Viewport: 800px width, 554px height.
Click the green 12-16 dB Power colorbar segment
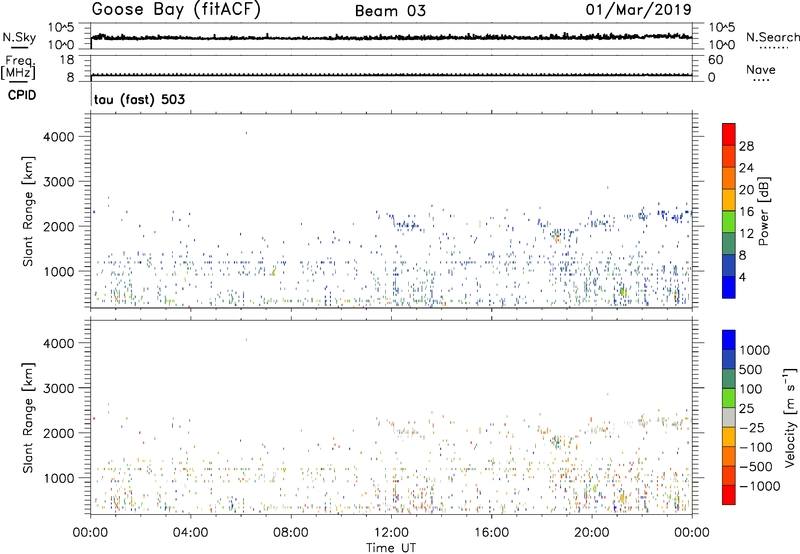(x=729, y=221)
